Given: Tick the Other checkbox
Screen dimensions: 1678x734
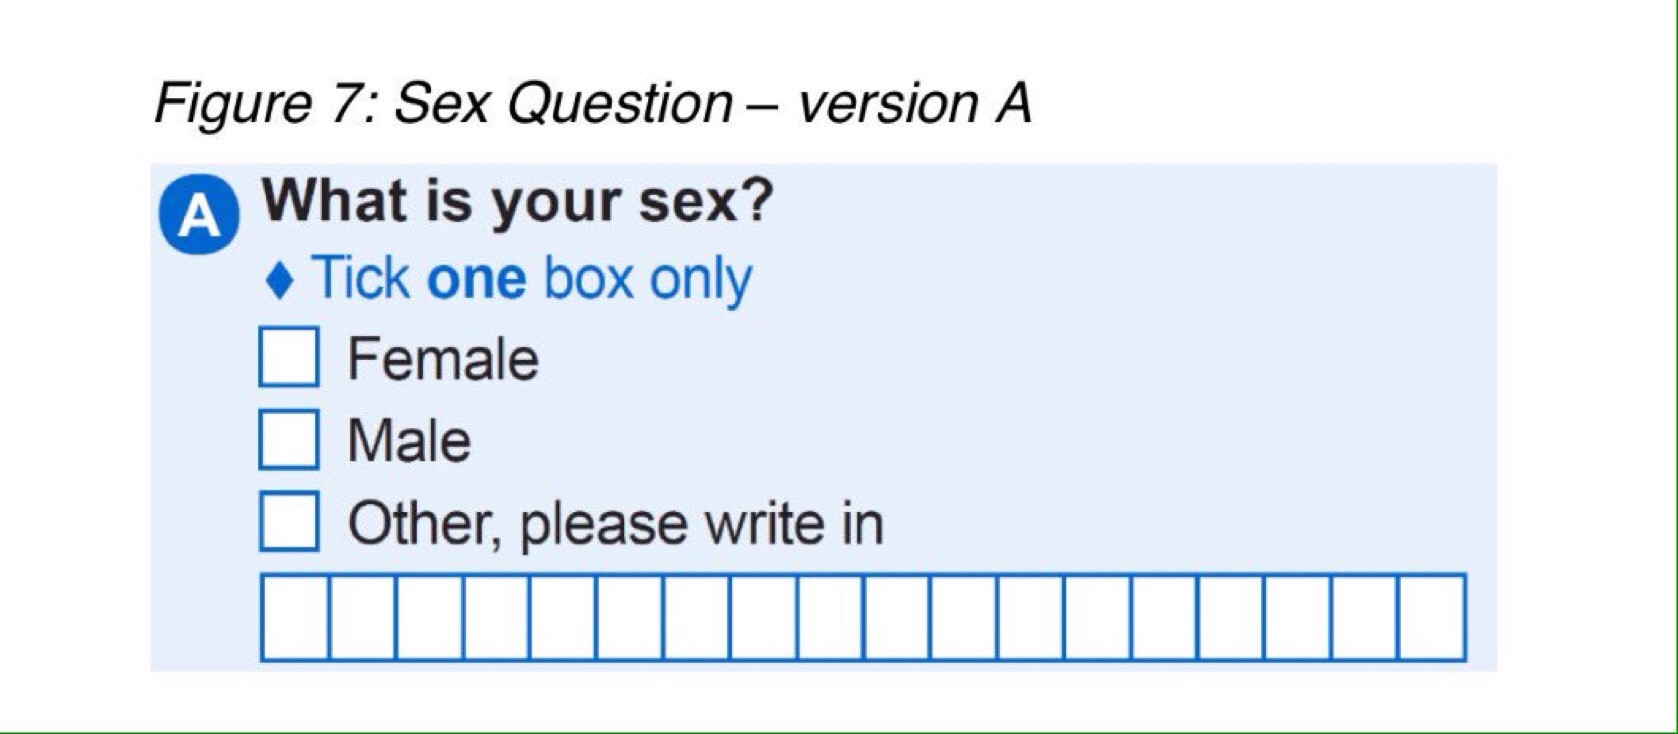Looking at the screenshot, I should tap(289, 521).
